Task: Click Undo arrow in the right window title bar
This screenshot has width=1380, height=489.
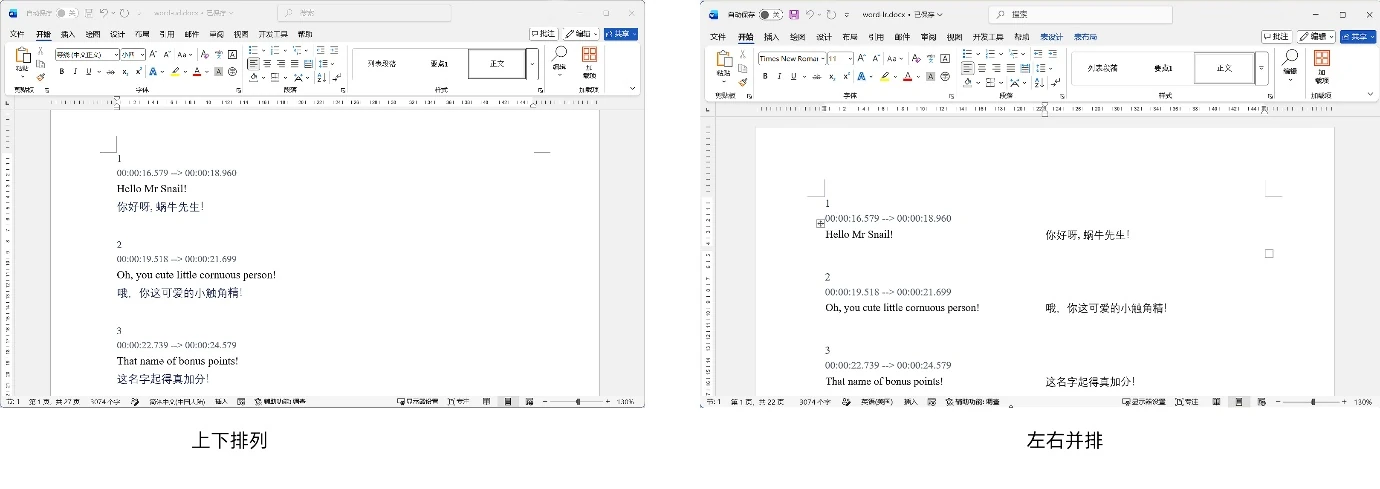Action: pos(812,15)
